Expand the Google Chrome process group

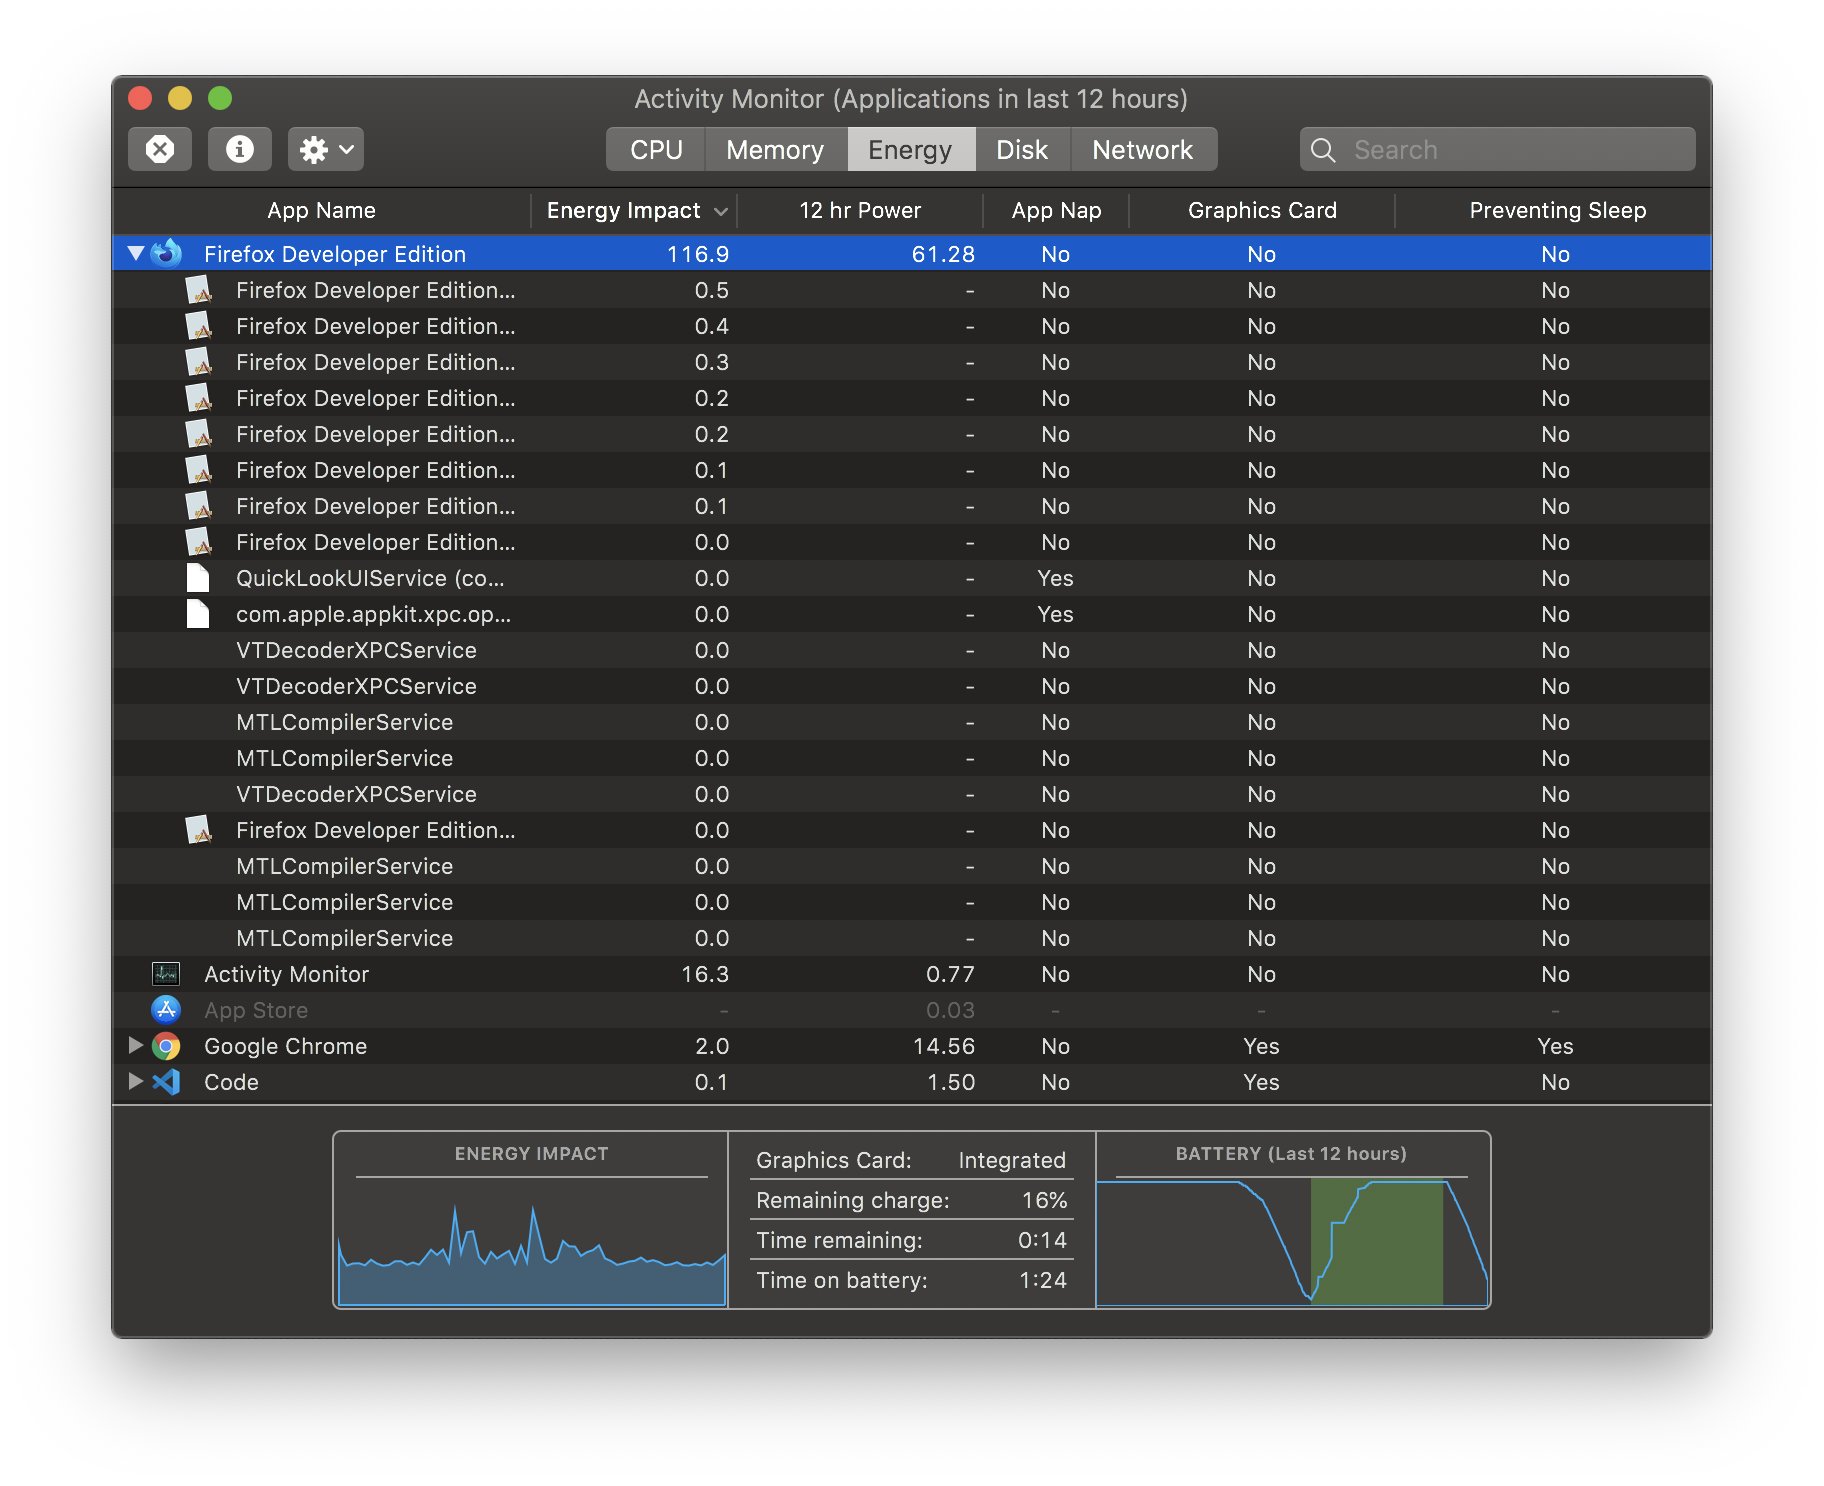(135, 1045)
